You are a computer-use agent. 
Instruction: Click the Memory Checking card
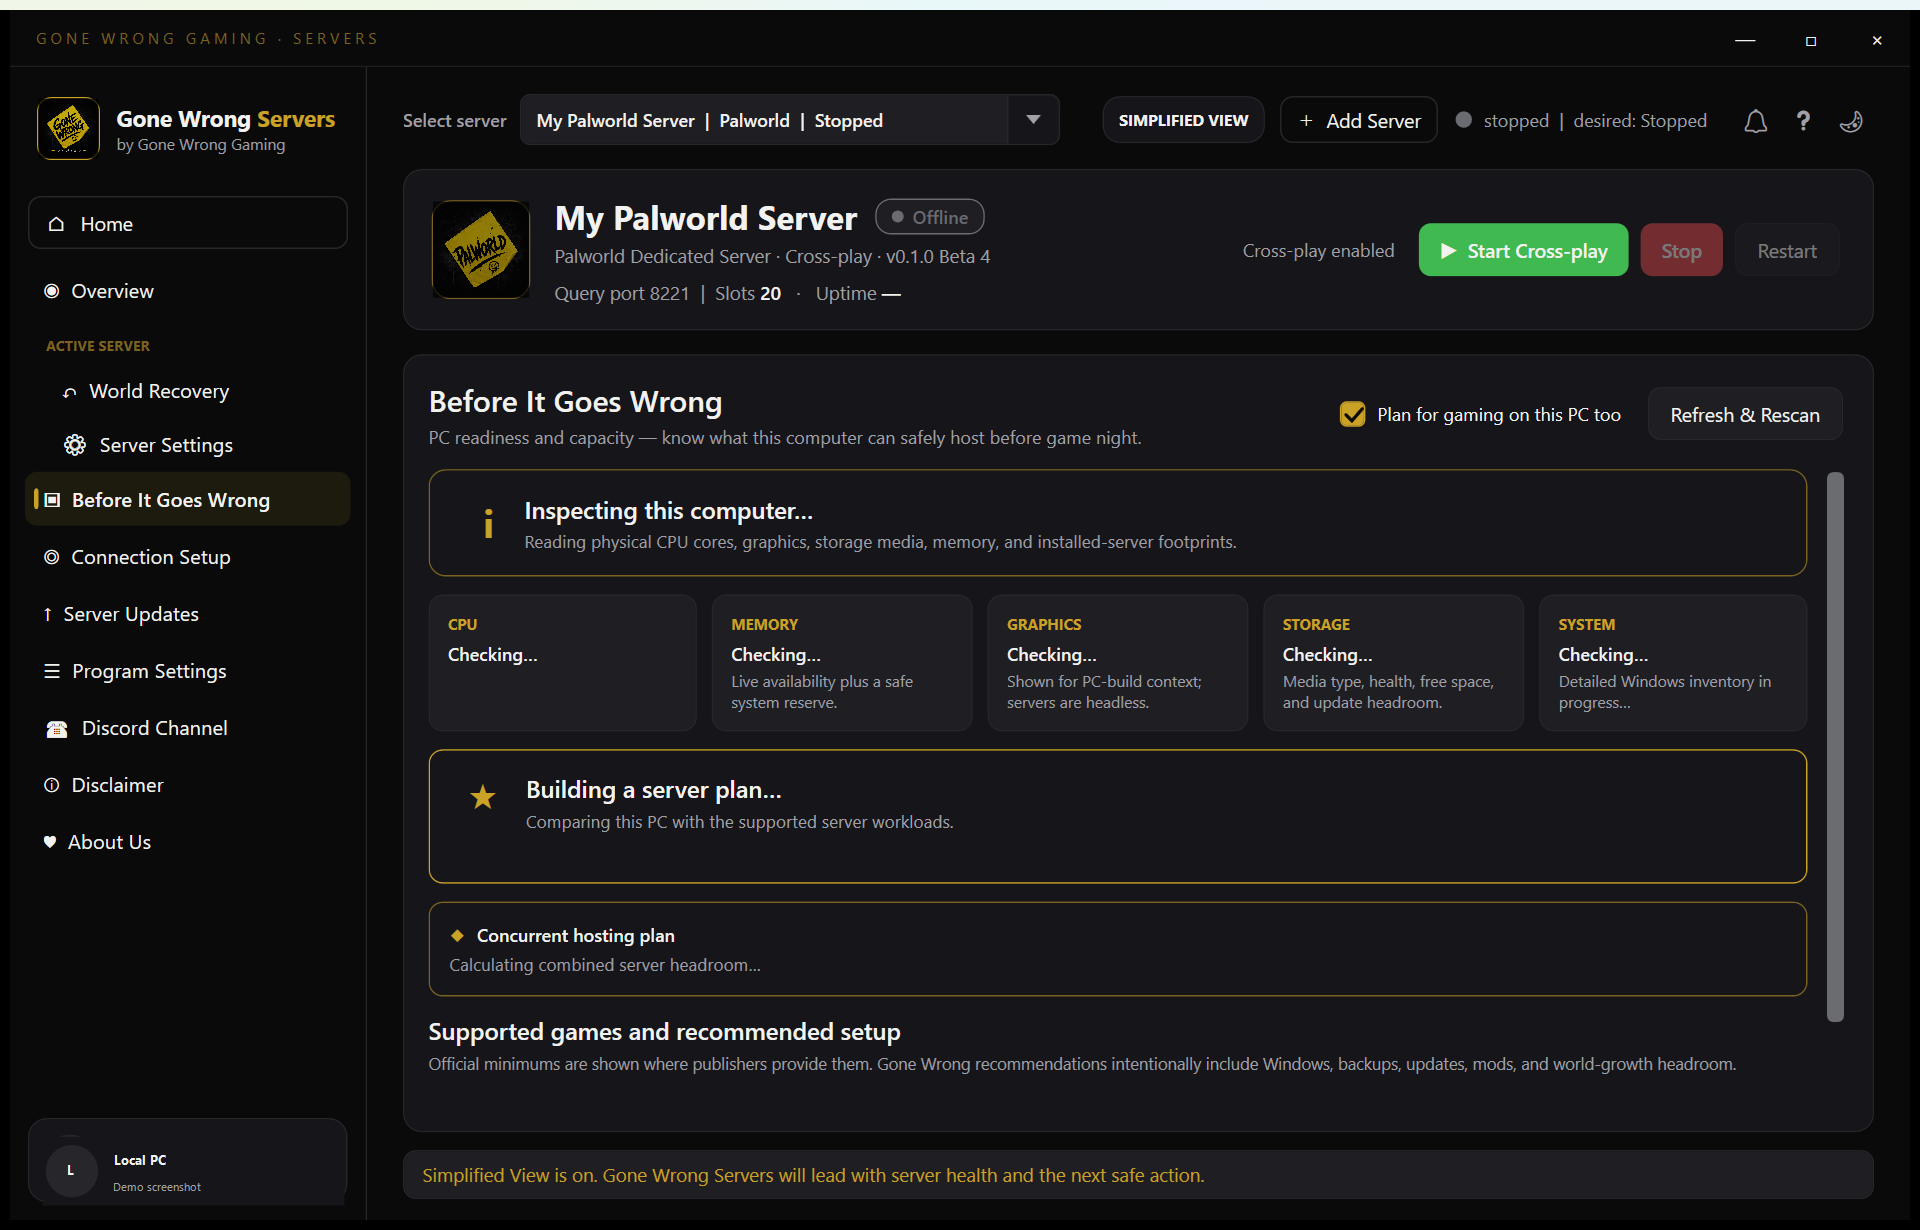coord(842,663)
